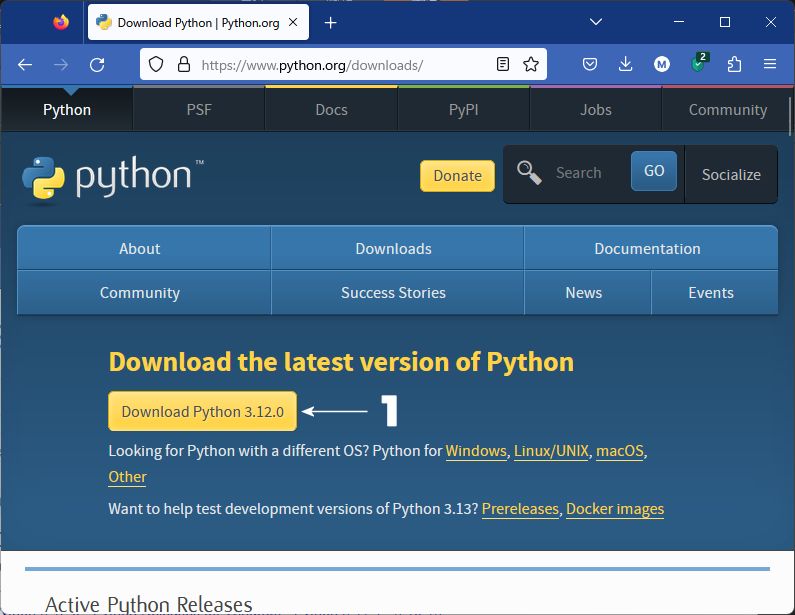This screenshot has height=615, width=795.
Task: Click the magnifying glass search icon
Action: click(x=529, y=173)
